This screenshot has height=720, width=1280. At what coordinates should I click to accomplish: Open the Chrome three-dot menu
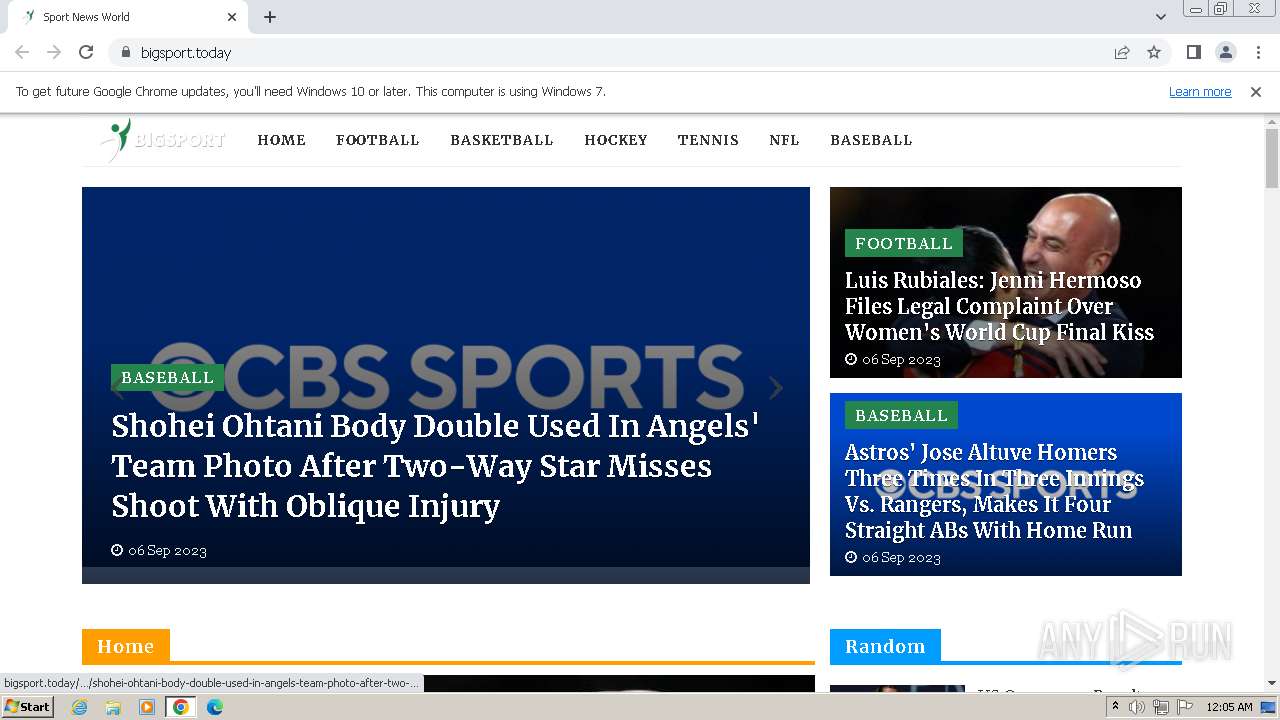[1258, 52]
